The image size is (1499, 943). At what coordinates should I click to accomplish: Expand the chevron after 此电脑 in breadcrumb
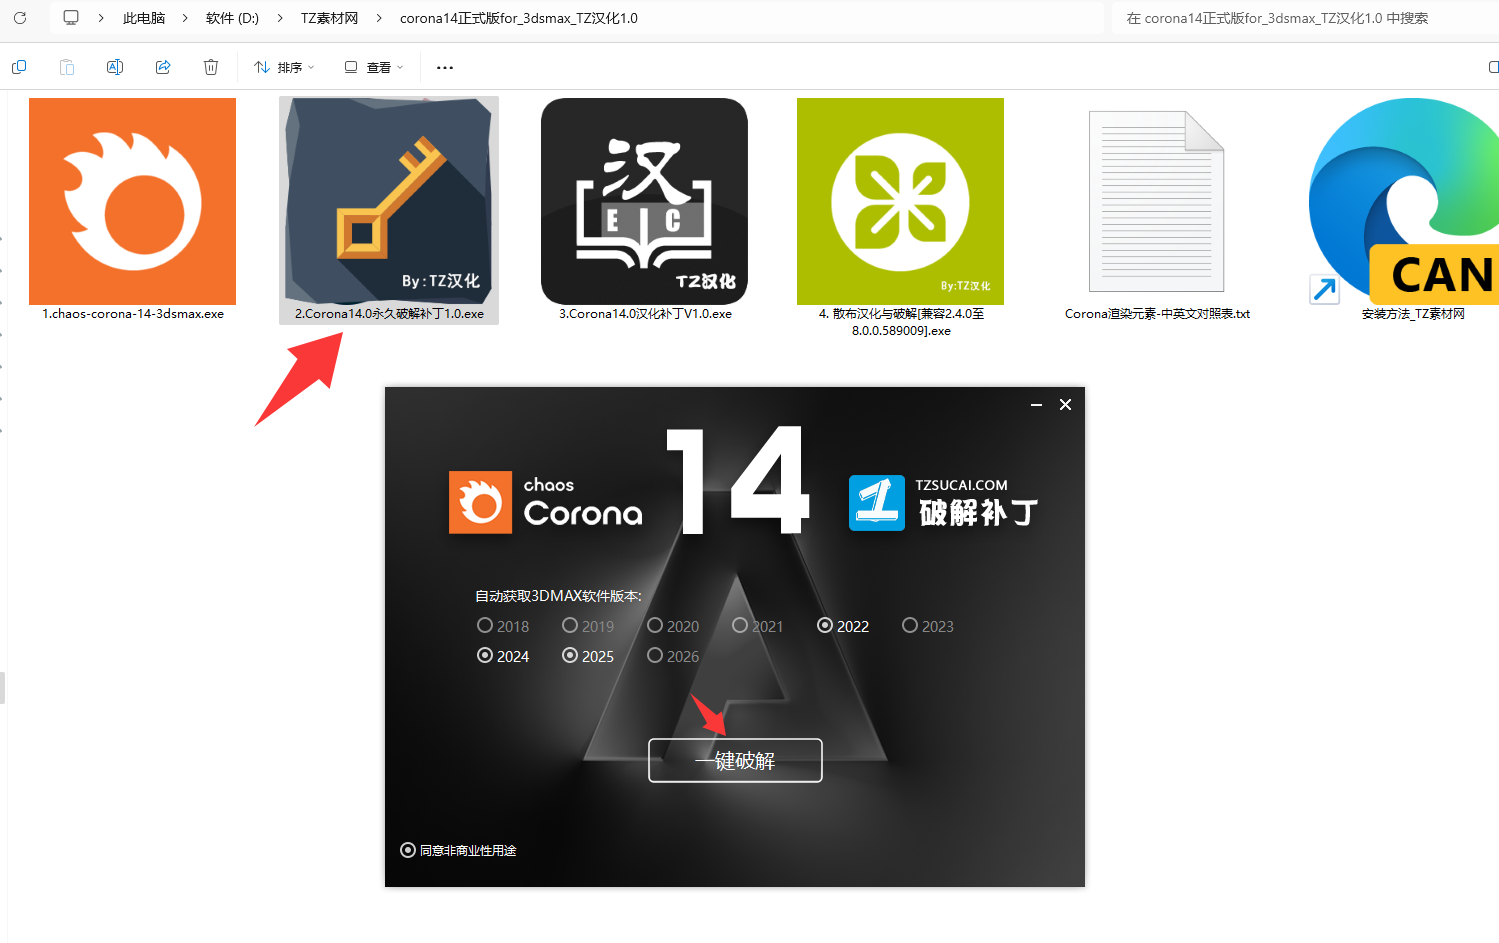pos(185,18)
